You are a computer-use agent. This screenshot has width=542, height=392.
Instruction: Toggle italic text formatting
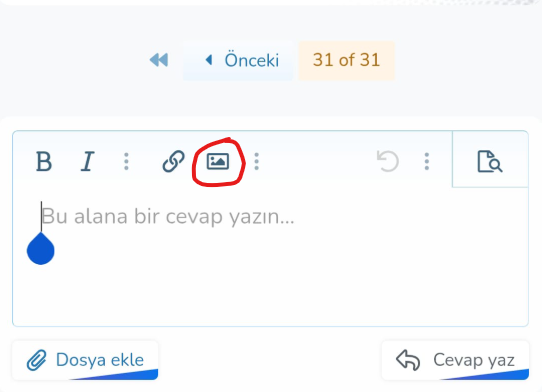[x=87, y=161]
